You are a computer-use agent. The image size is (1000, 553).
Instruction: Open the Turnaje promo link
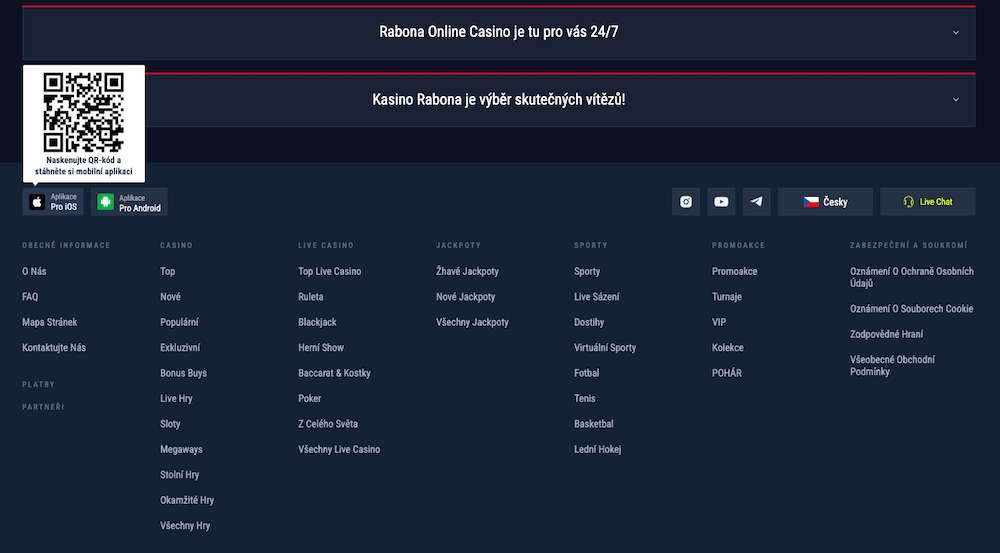726,297
